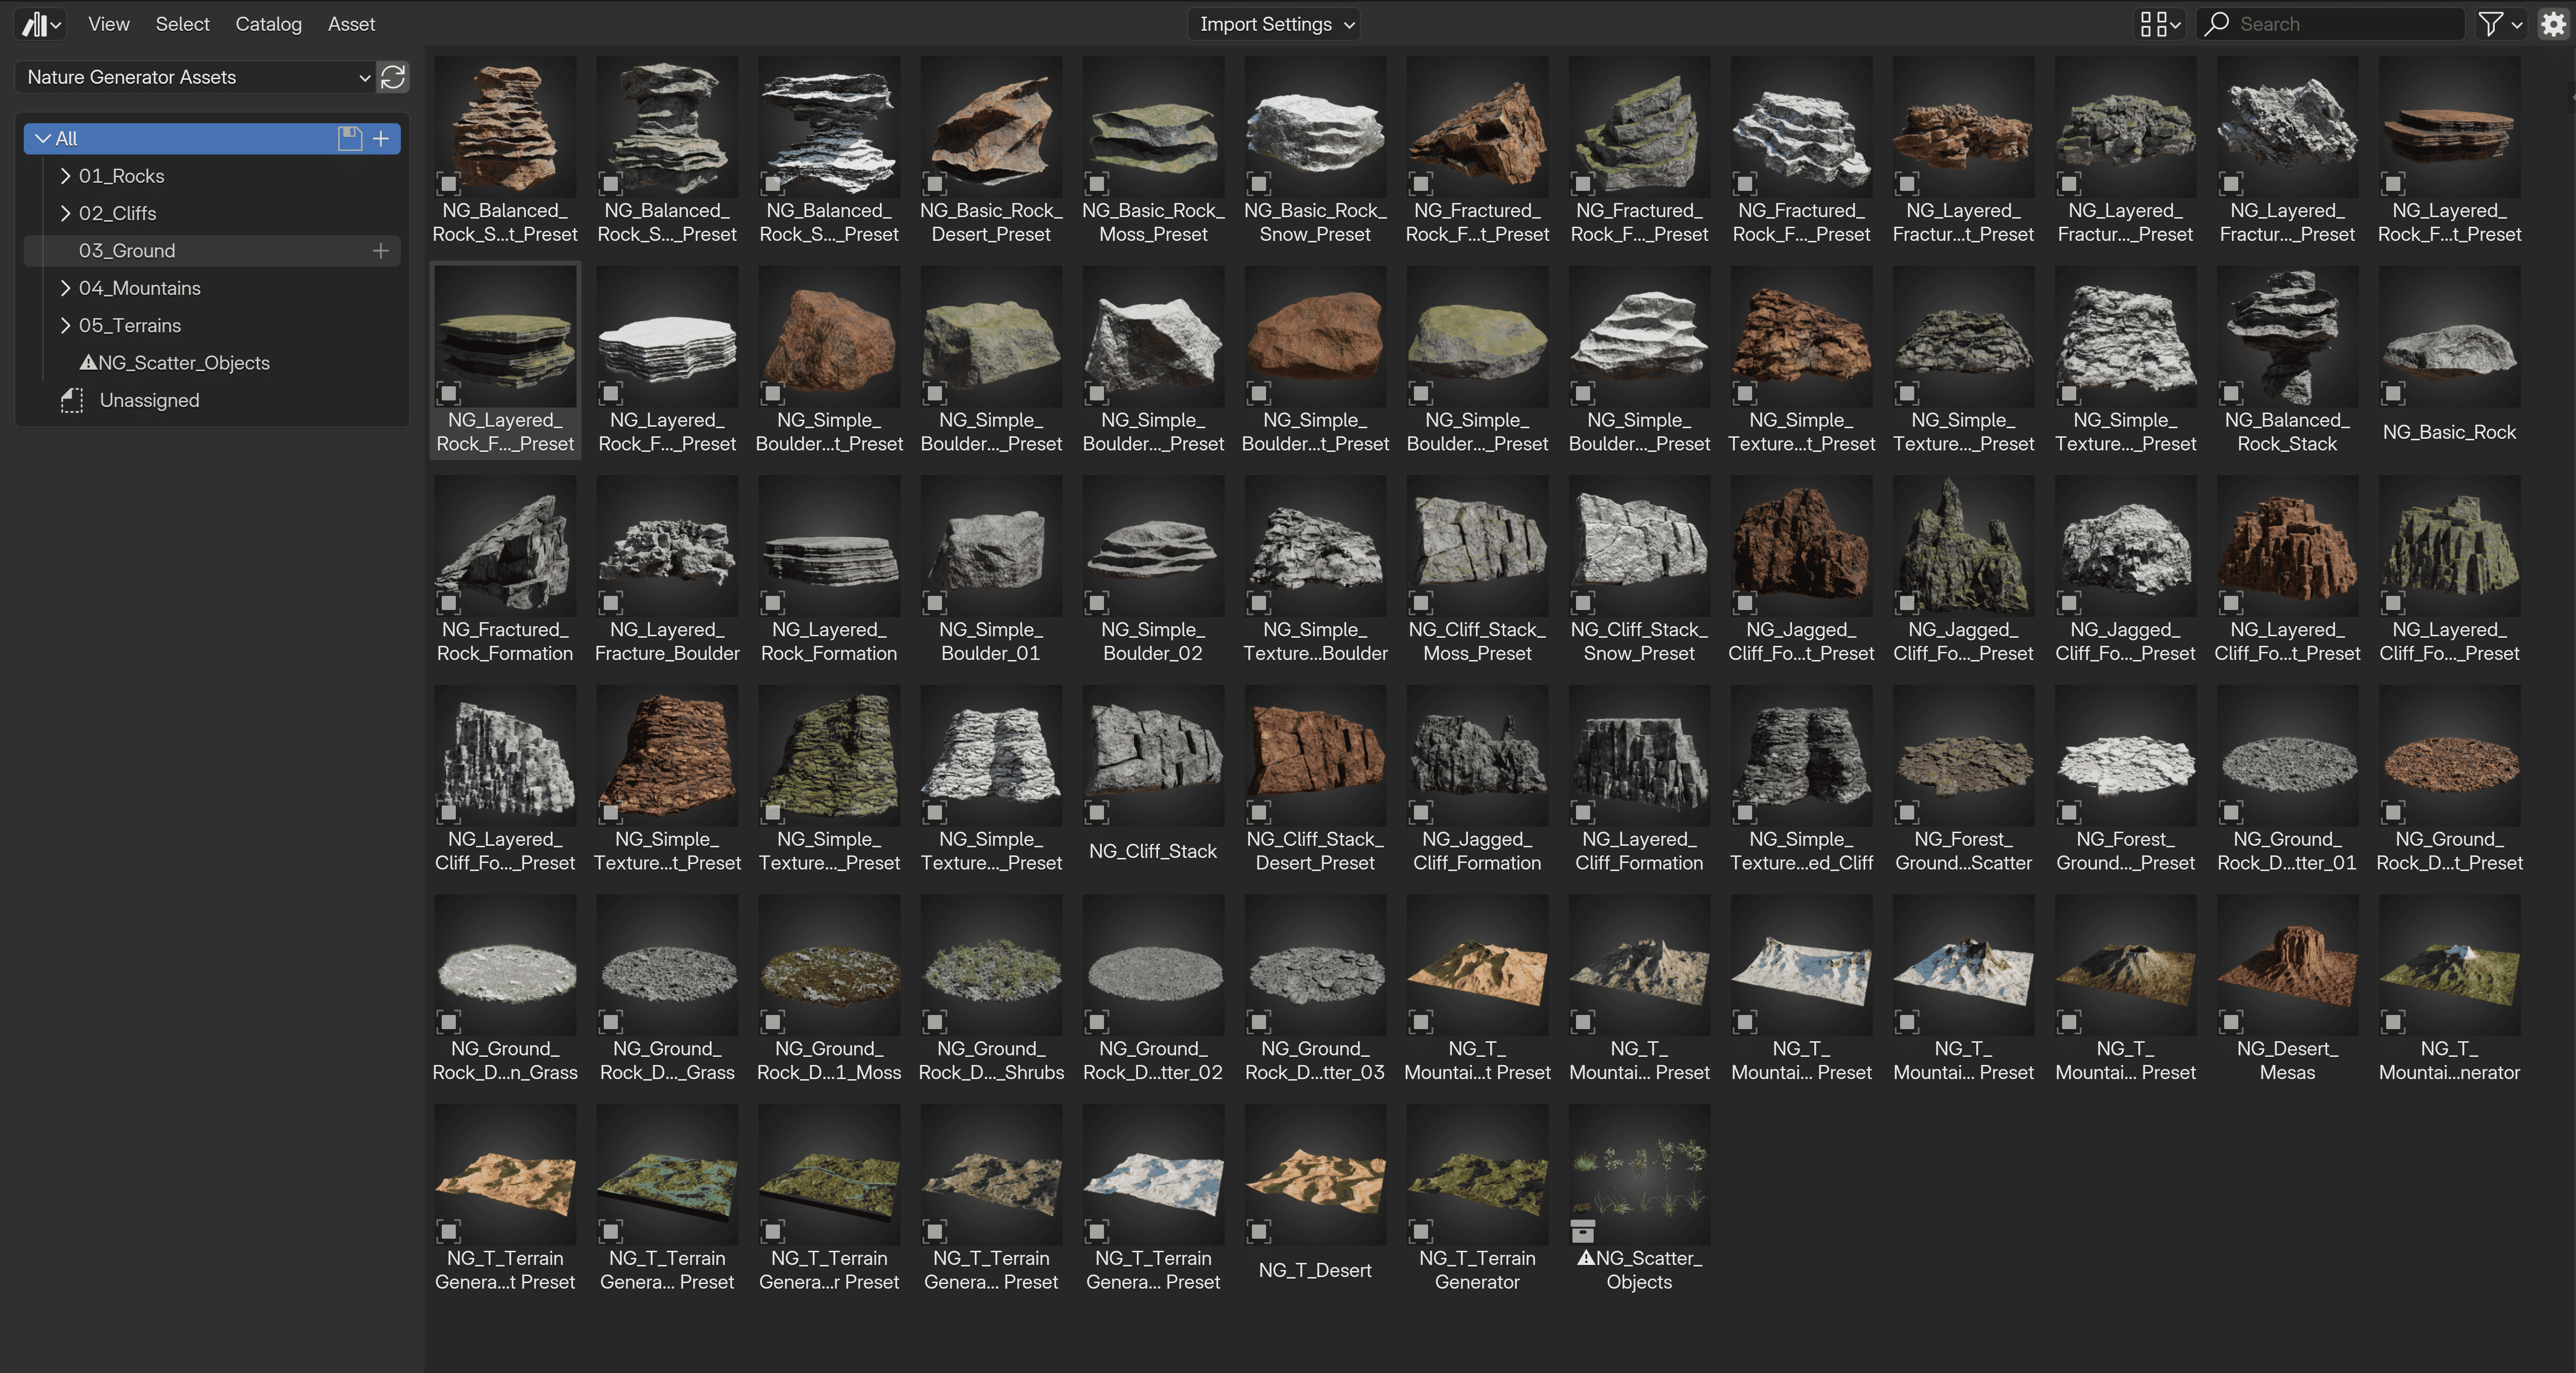This screenshot has width=2576, height=1373.
Task: Add a new catalog with the plus icon
Action: click(x=381, y=139)
